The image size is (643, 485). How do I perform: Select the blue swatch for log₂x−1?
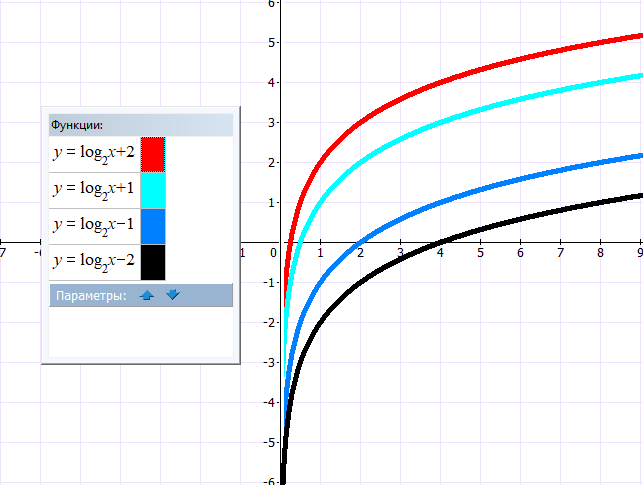point(153,226)
